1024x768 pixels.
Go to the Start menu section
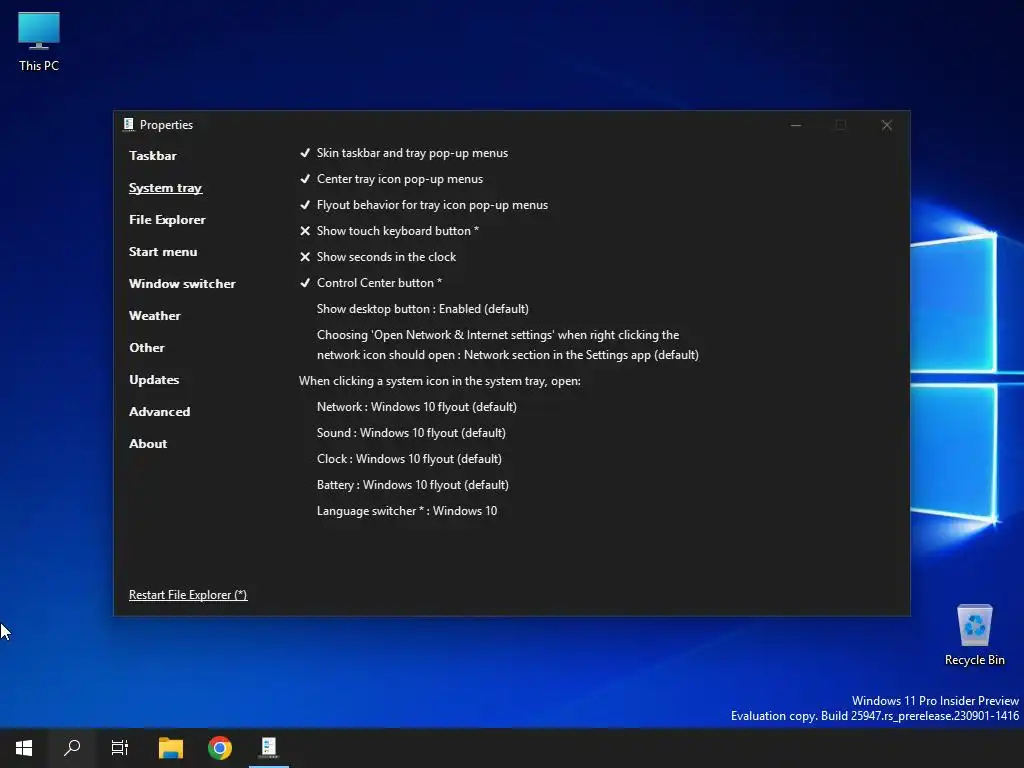(x=163, y=251)
